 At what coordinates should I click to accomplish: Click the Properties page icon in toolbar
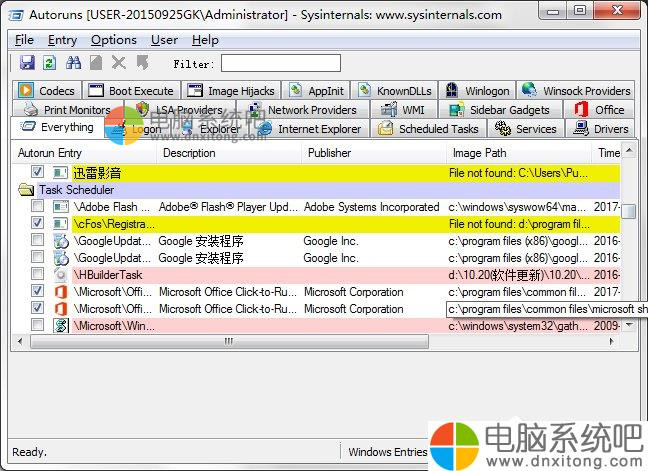click(96, 63)
